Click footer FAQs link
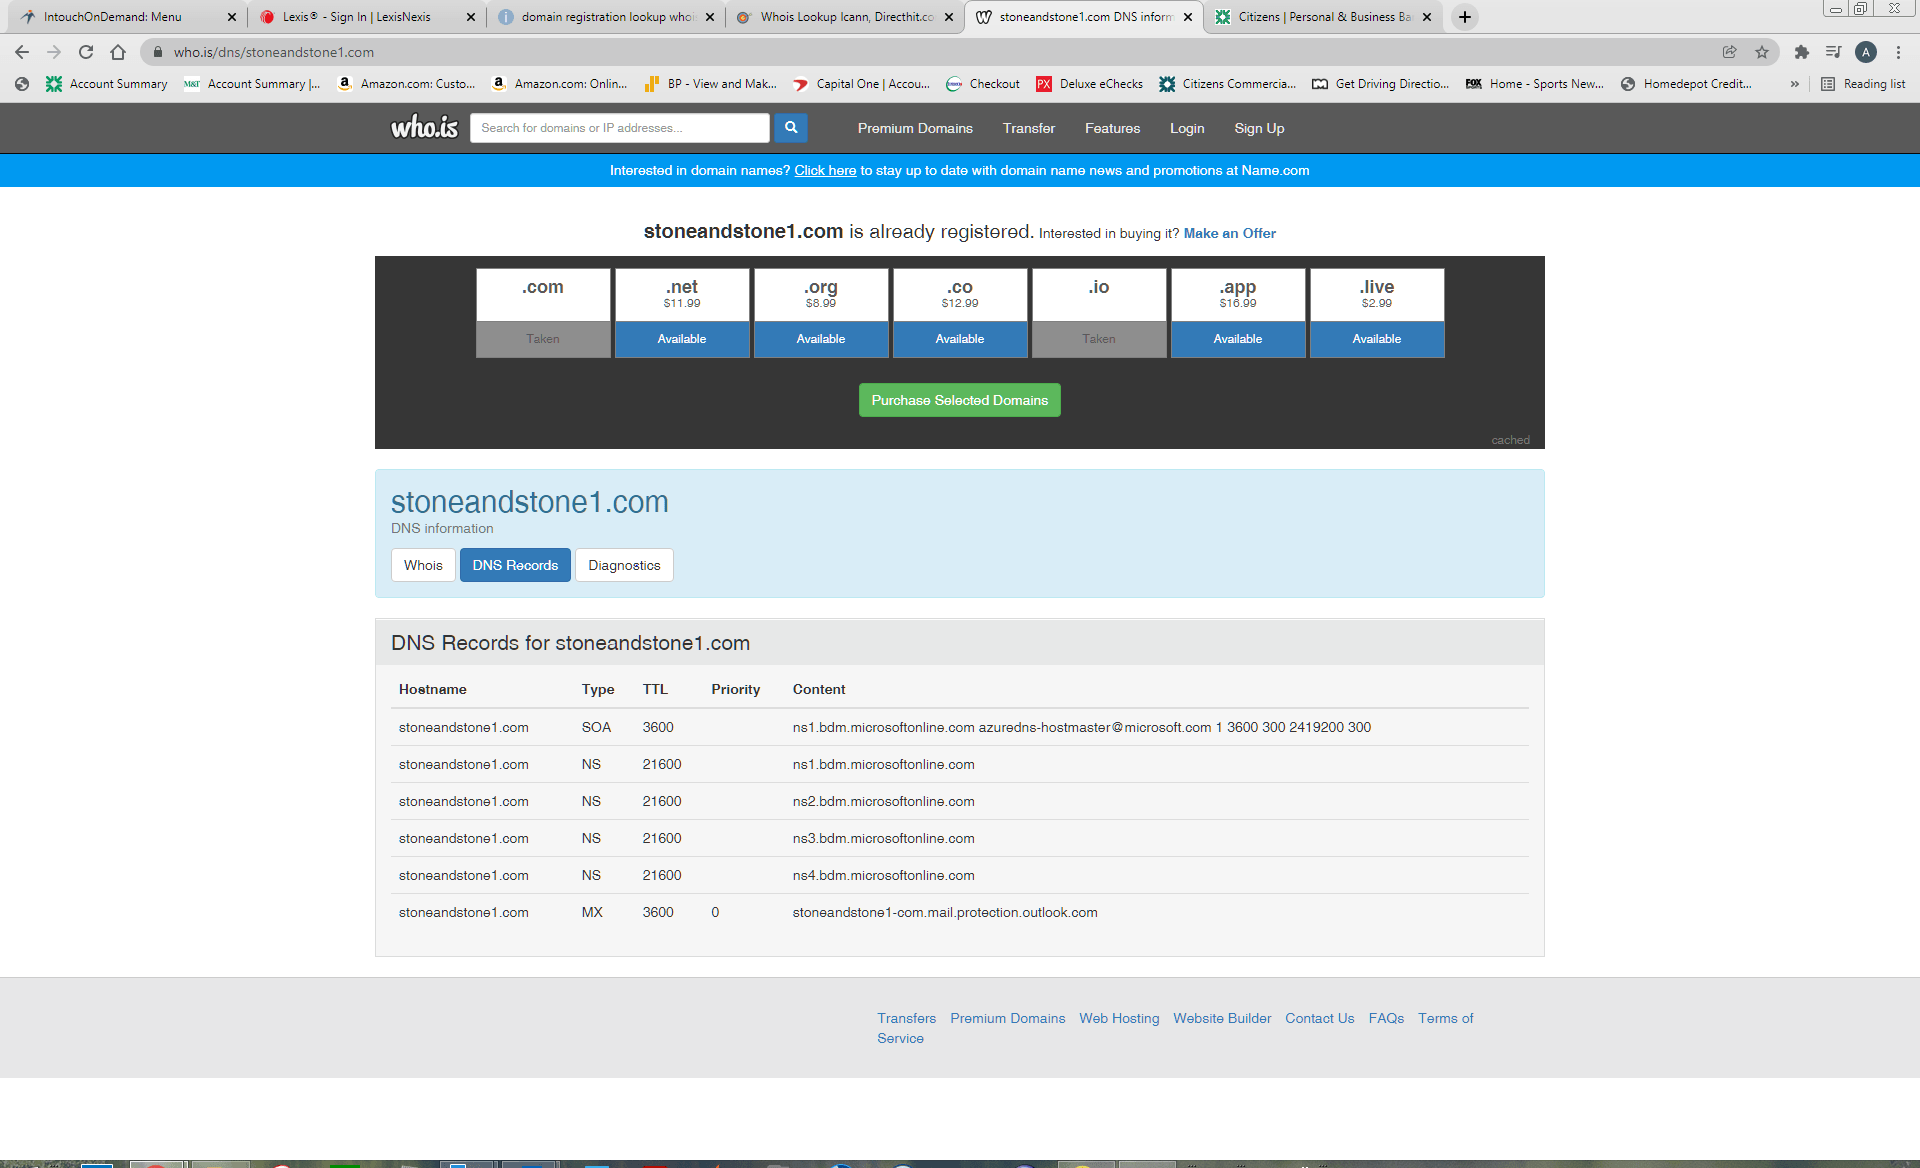The height and width of the screenshot is (1168, 1920). pos(1386,1018)
